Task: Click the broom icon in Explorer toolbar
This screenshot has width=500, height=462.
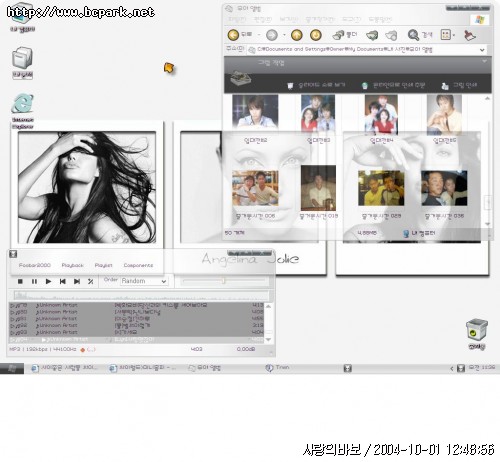Action: coord(470,35)
